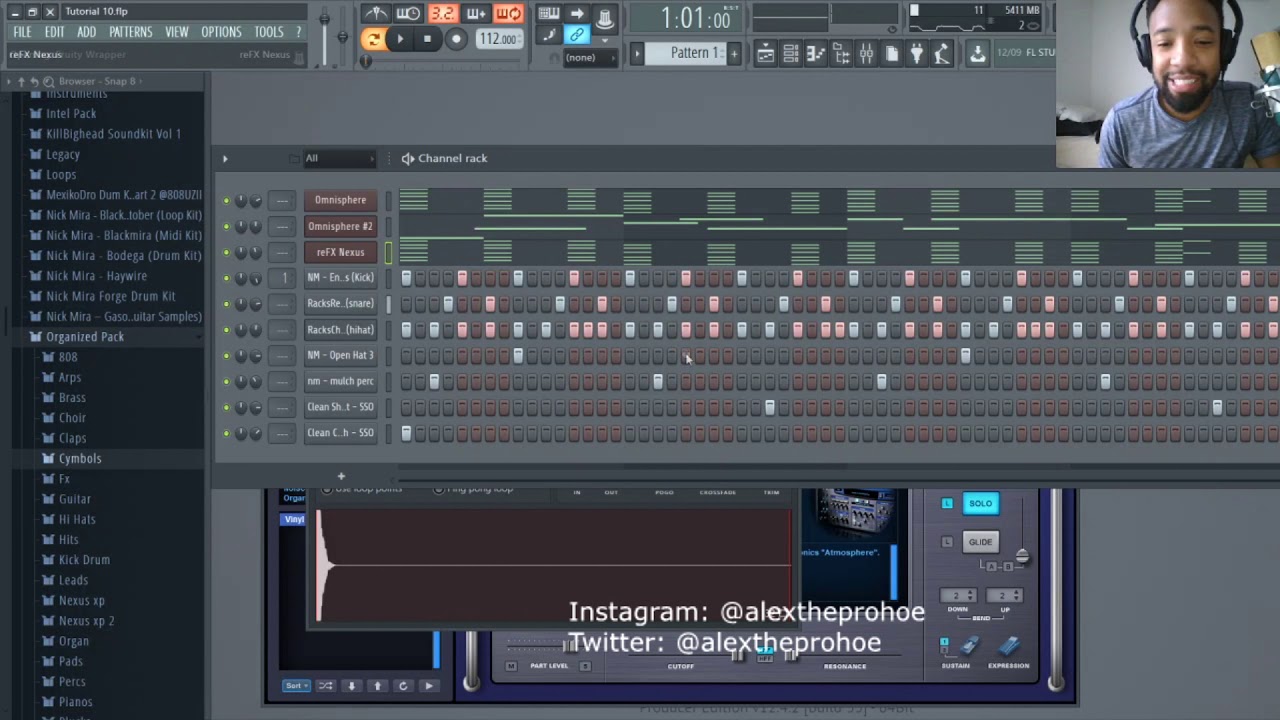
Task: Open the Nick Mira Forge Drum Kit folder
Action: pyautogui.click(x=110, y=296)
